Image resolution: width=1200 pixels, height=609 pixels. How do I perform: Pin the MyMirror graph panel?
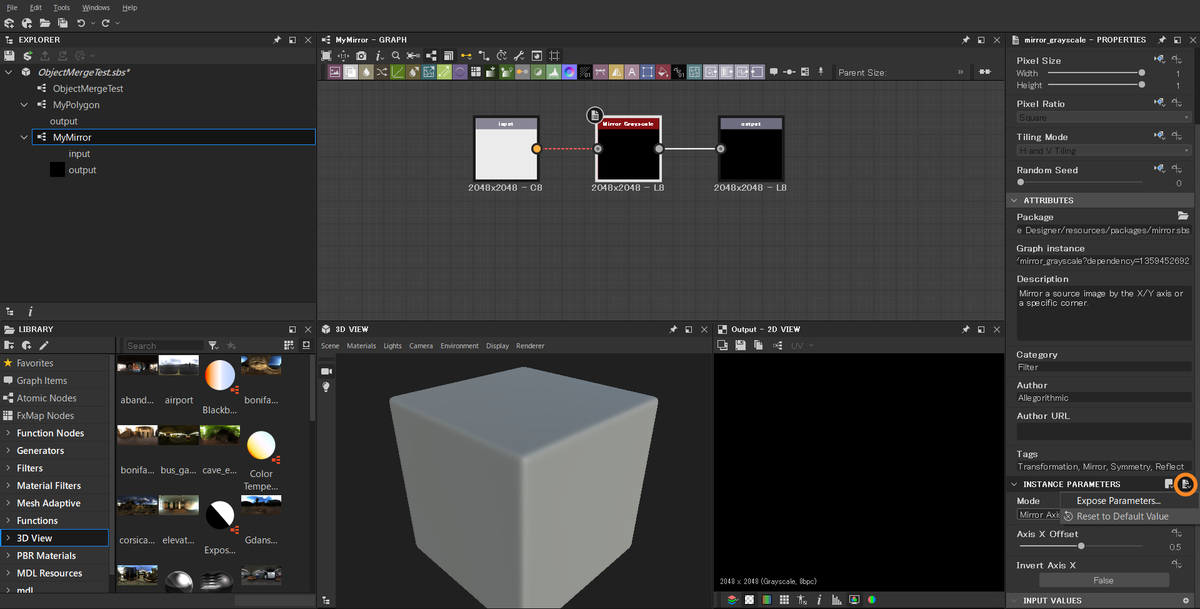965,40
